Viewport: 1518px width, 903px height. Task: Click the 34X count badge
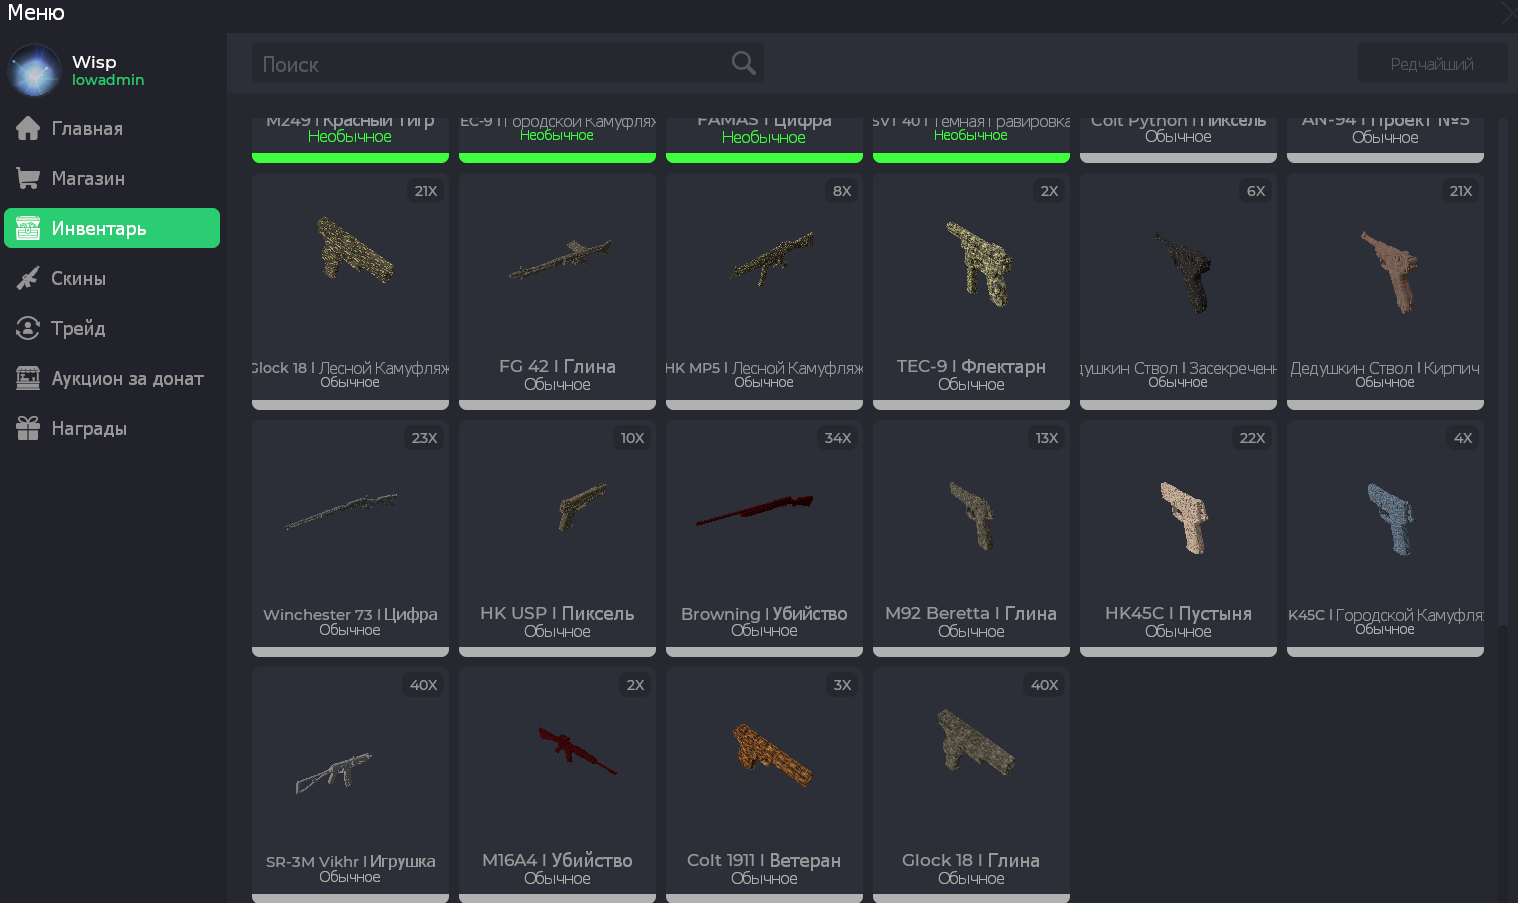[x=838, y=438]
